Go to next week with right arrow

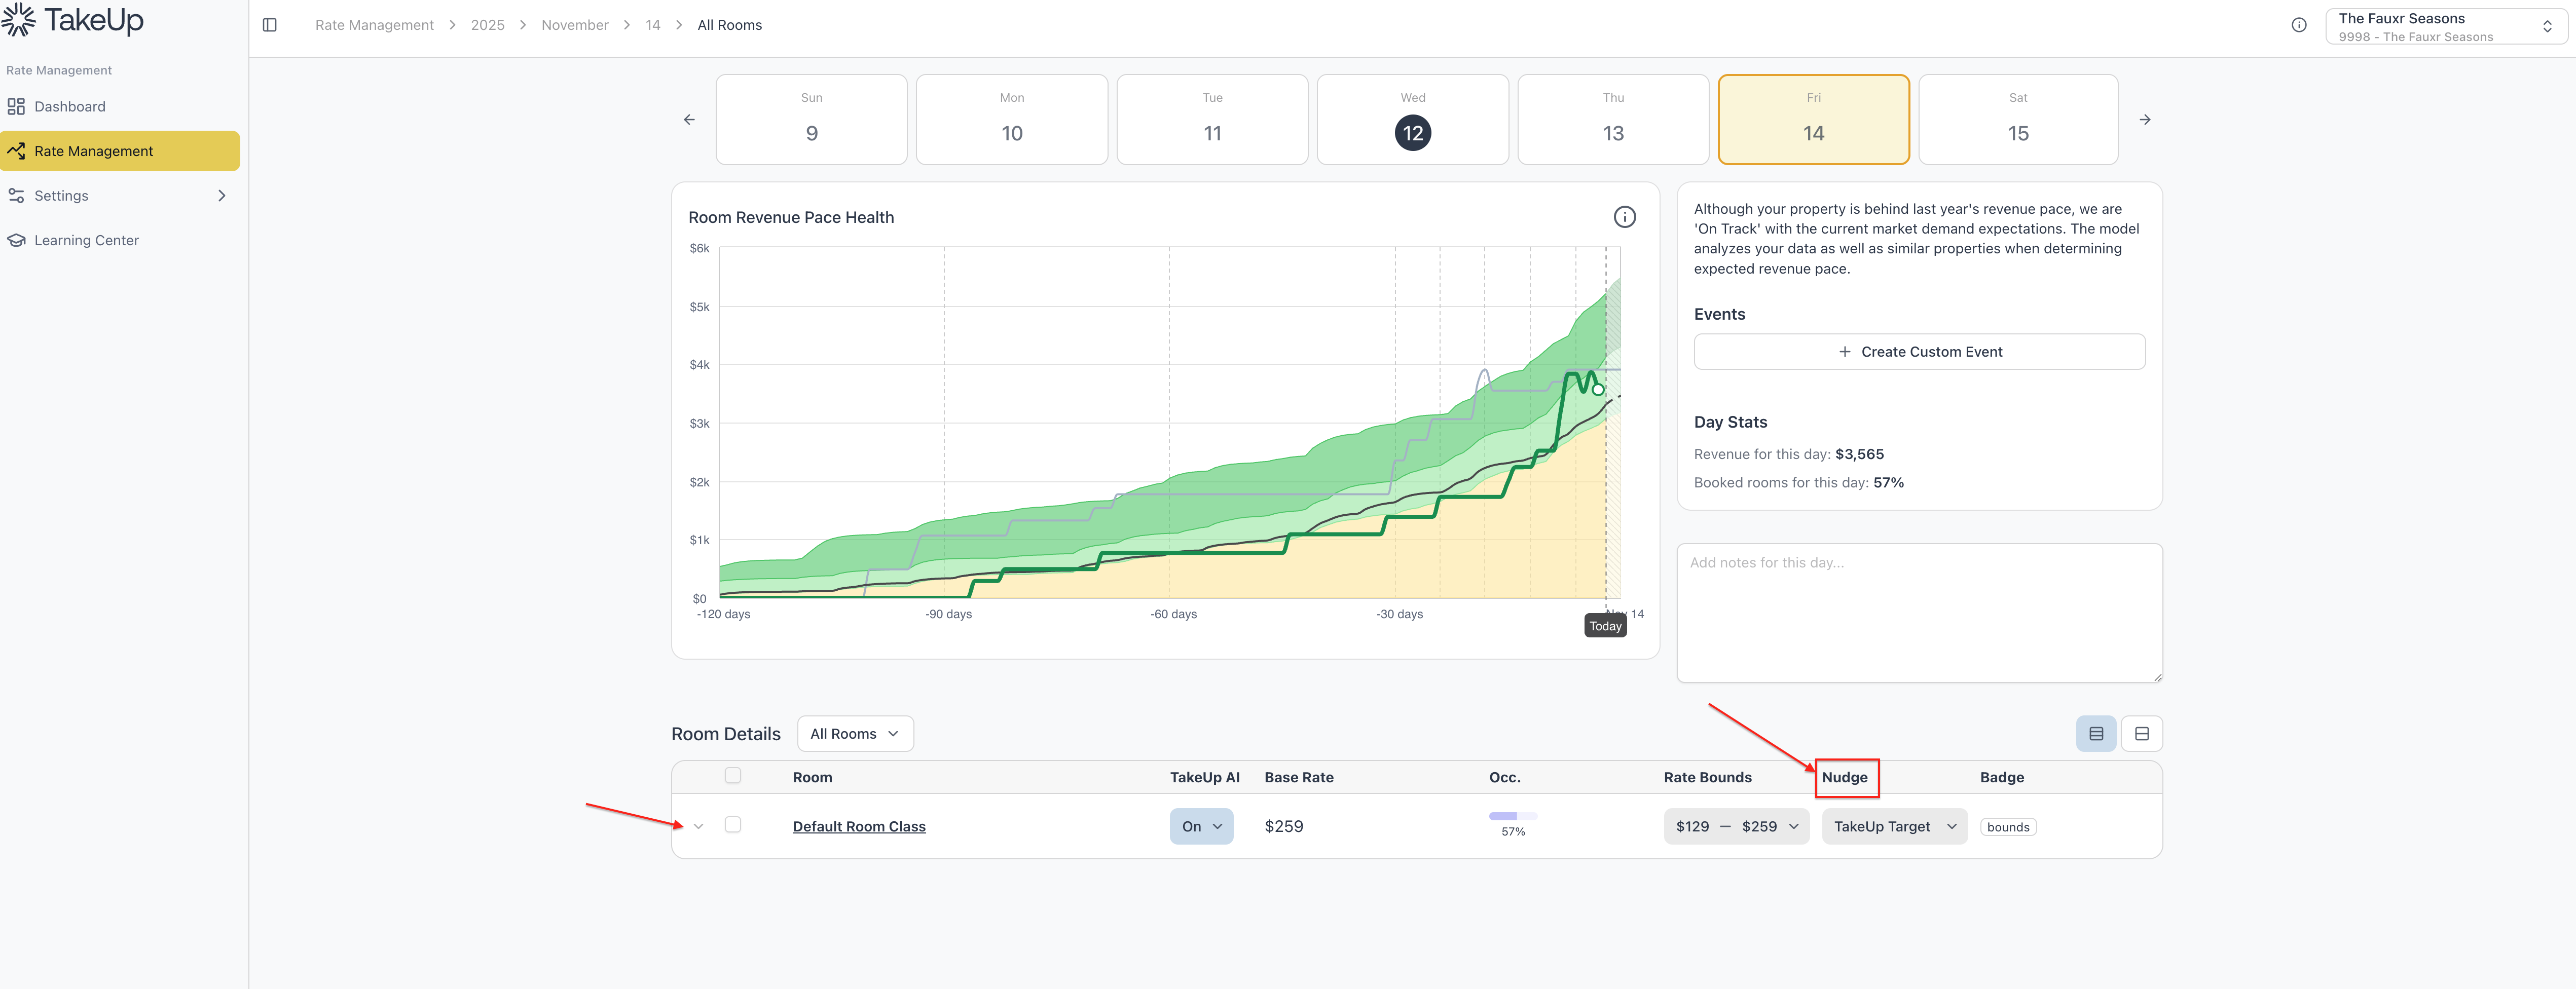click(2144, 120)
